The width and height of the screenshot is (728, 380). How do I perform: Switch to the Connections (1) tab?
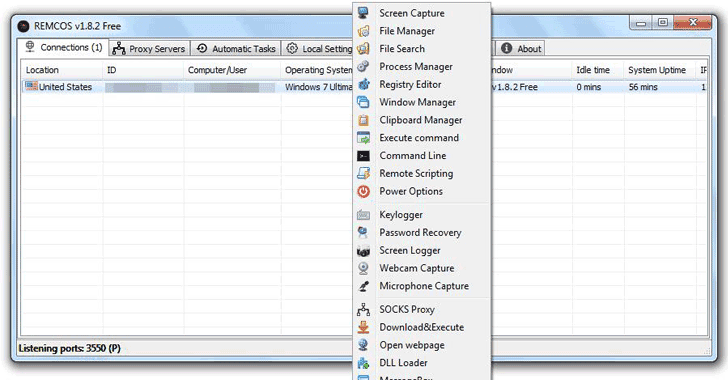(63, 47)
